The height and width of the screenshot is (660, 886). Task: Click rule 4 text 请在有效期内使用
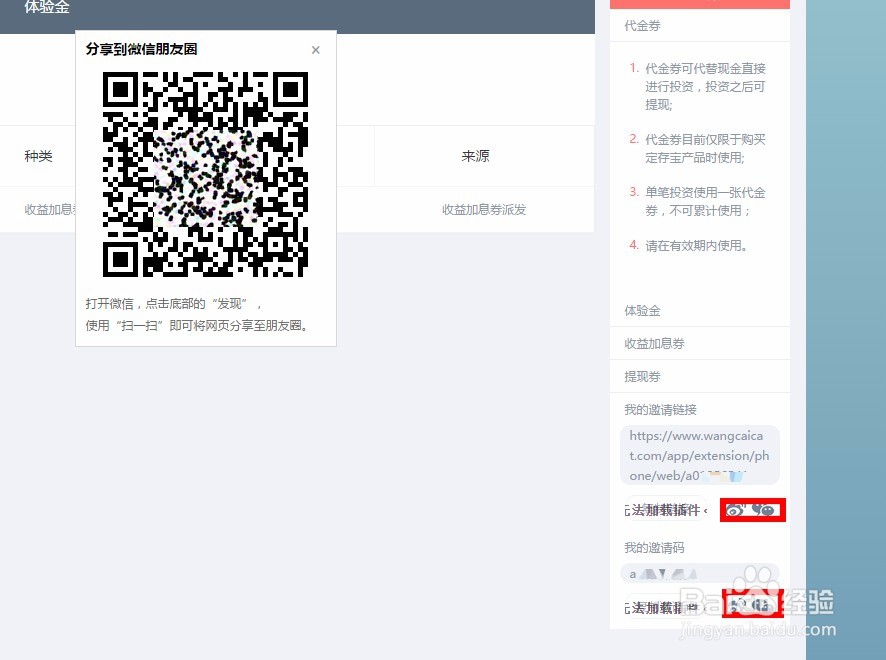point(696,245)
